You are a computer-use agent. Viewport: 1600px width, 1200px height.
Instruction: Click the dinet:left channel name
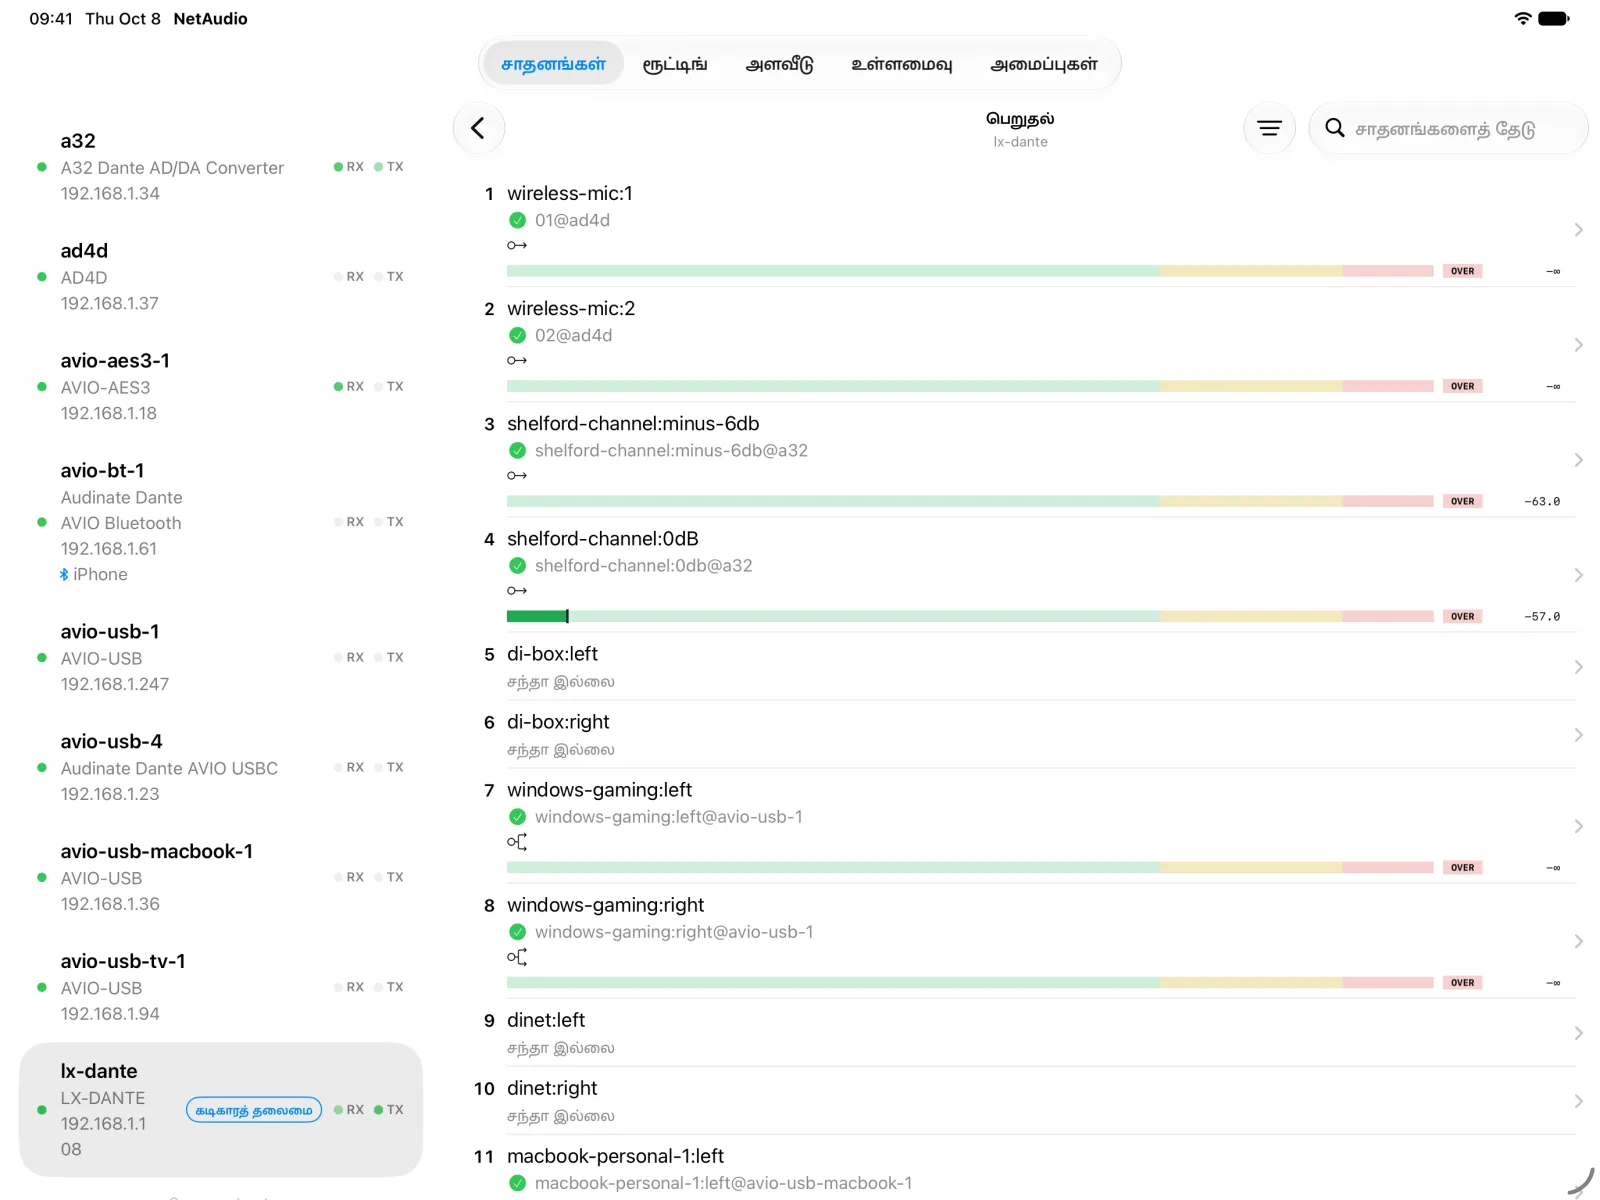pos(546,1020)
